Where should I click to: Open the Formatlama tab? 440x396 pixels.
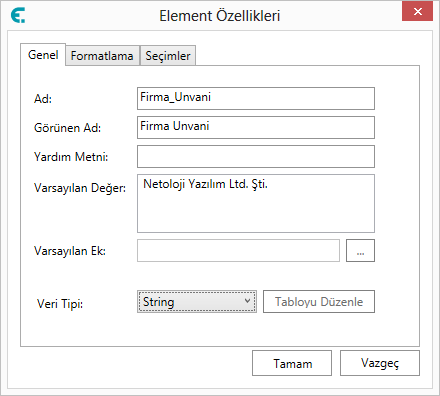102,56
